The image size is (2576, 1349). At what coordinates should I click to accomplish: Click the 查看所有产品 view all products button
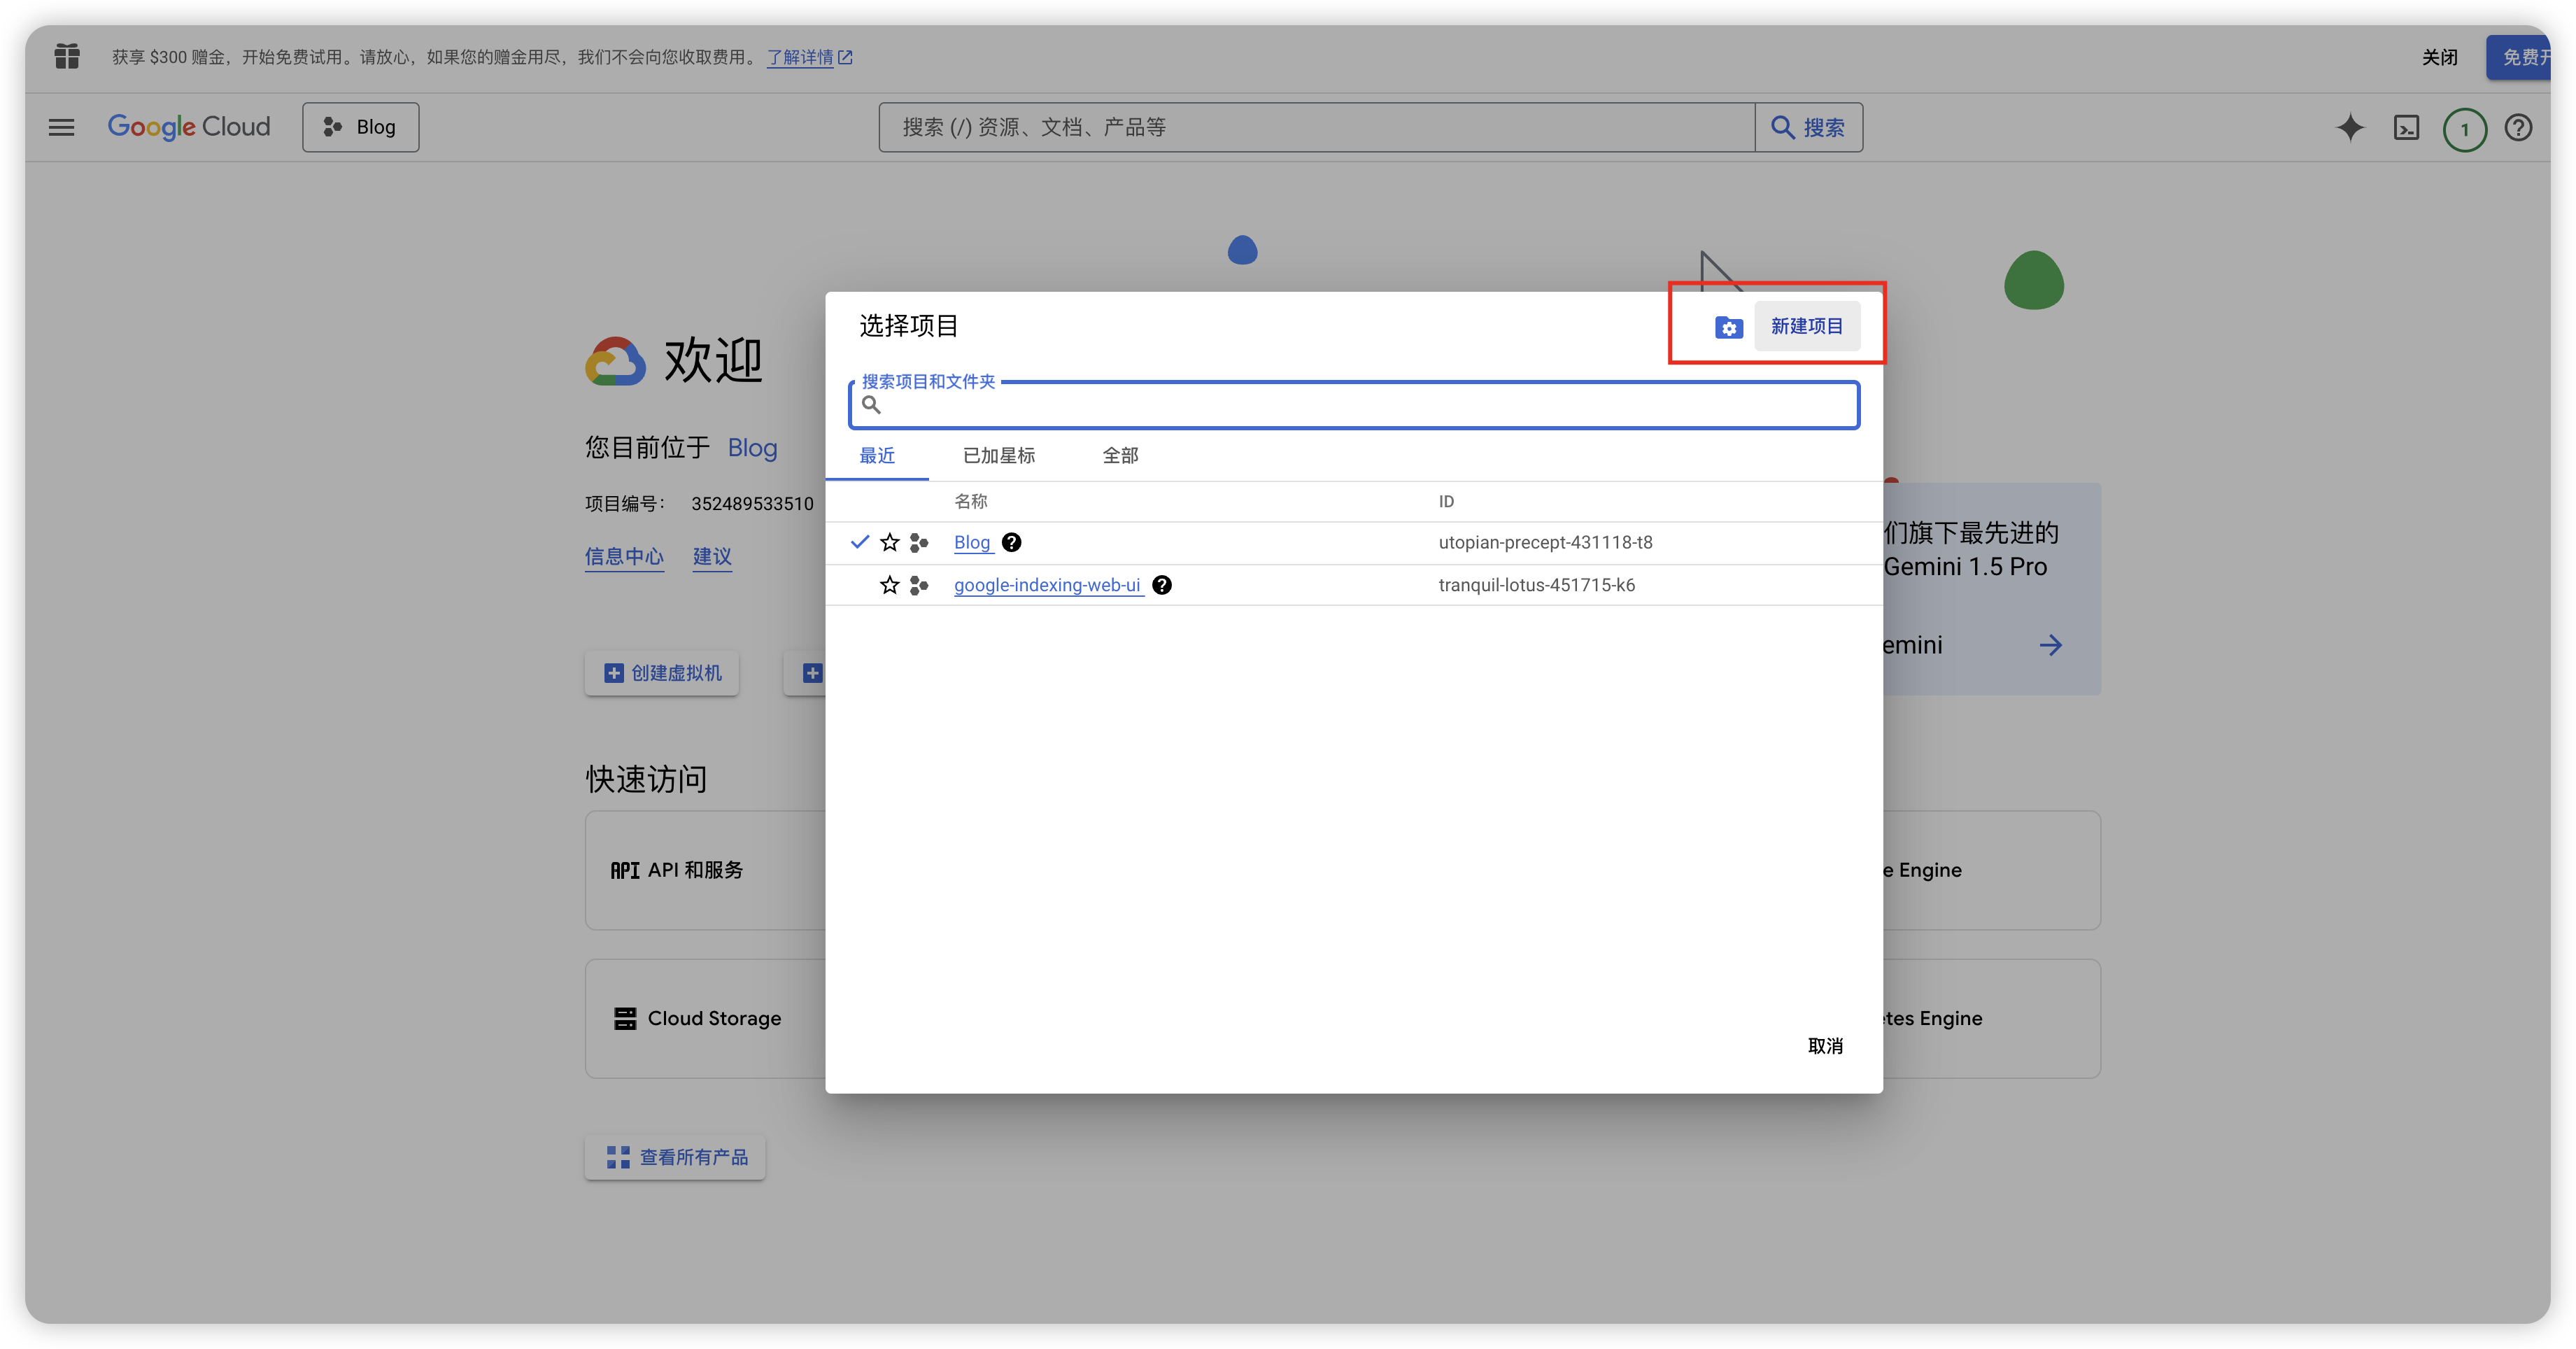pyautogui.click(x=675, y=1157)
